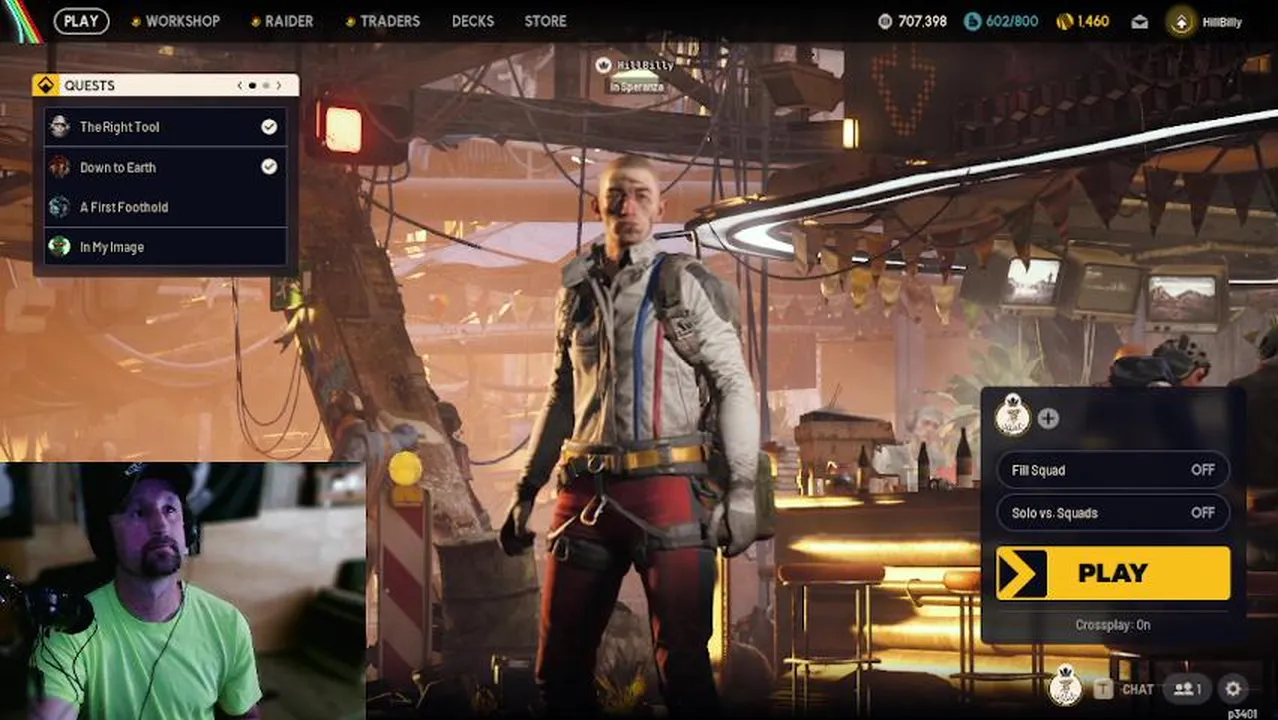Click The Right Tool quest giver portrait

60,126
